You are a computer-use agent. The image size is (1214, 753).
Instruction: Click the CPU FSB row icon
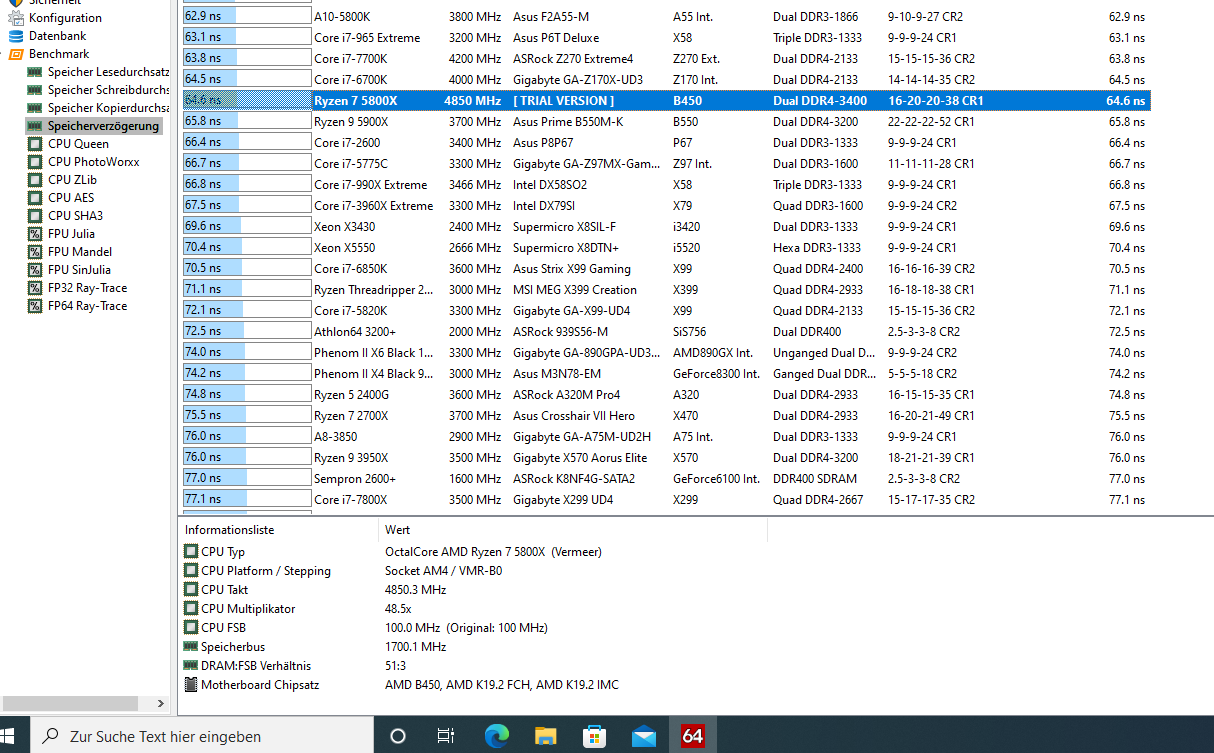191,628
